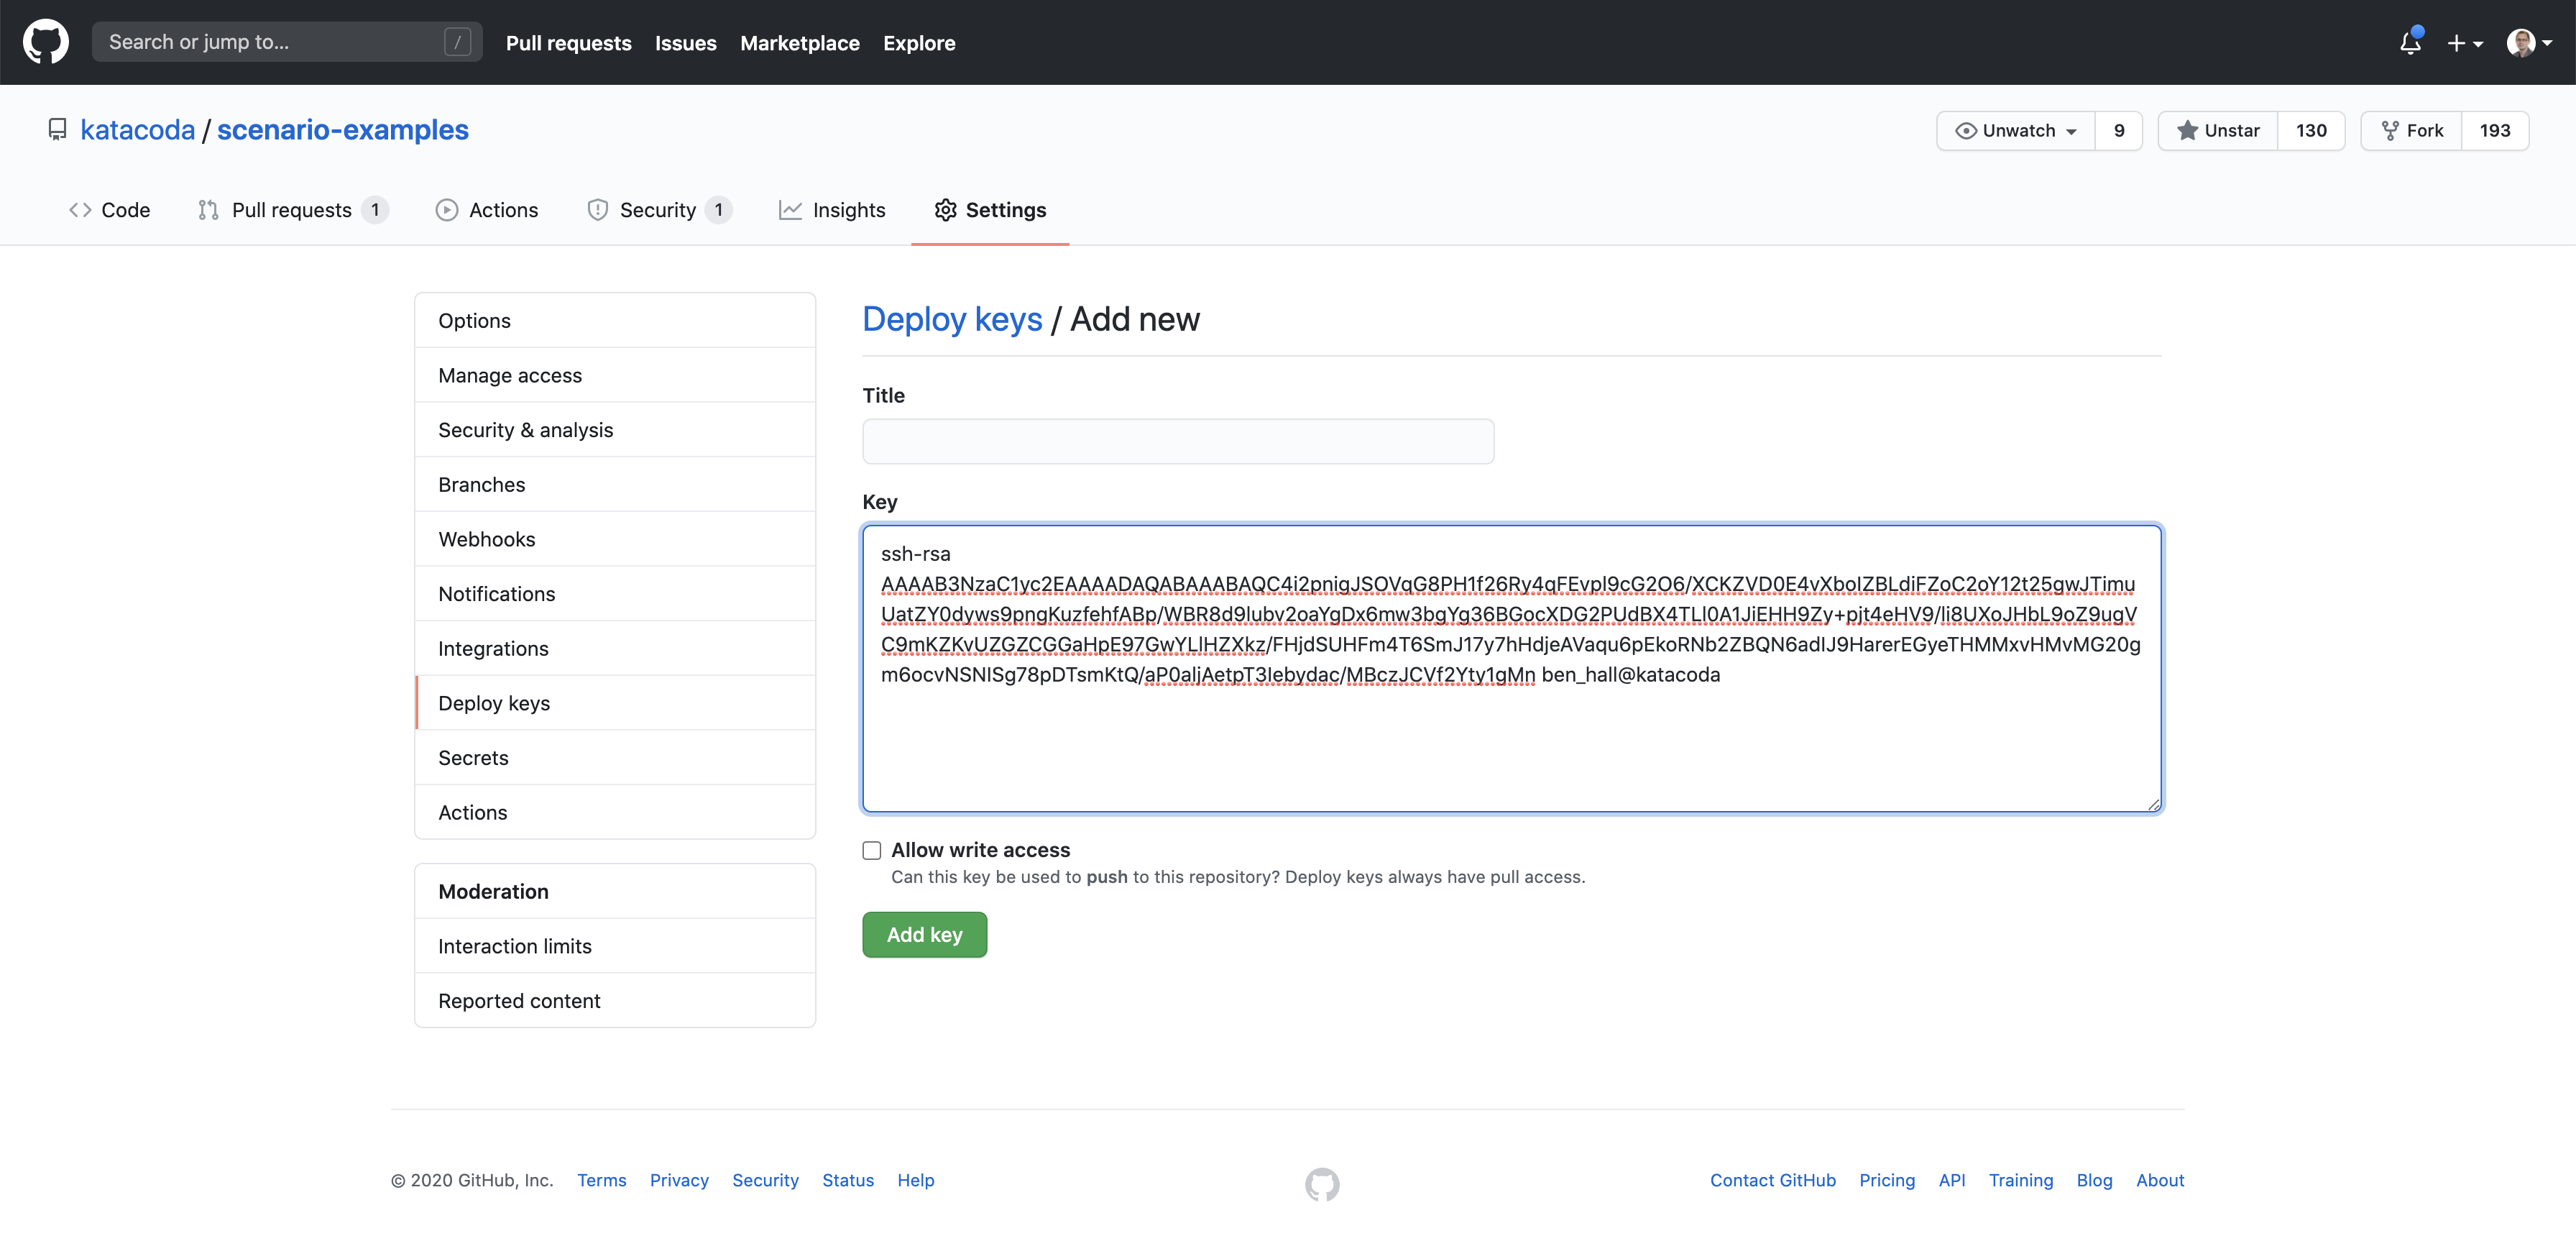Open Explore in the top navigation
Screen dimensions: 2576x1241
tap(919, 43)
